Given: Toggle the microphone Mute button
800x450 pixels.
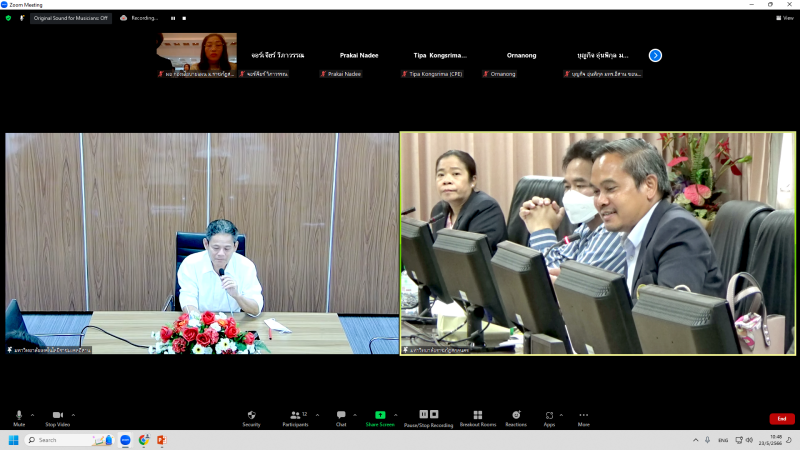Looking at the screenshot, I should (18, 417).
